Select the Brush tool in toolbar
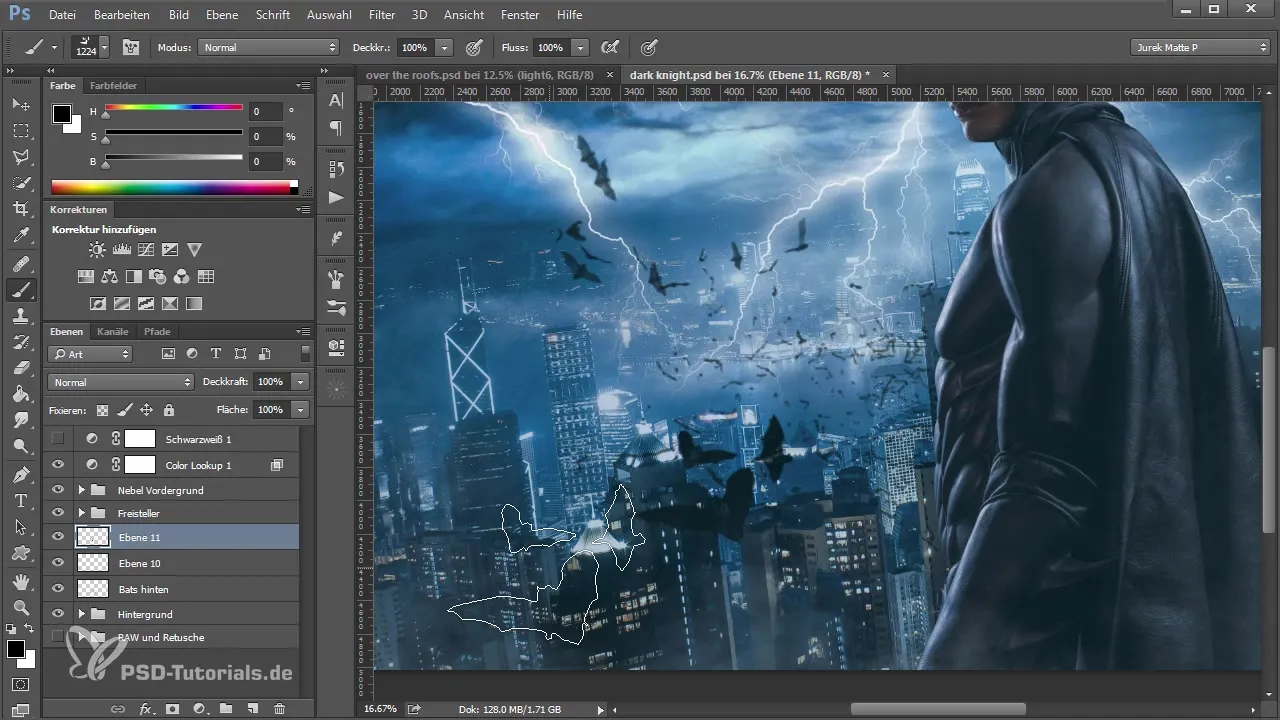Screen dimensions: 1280x720 click(21, 290)
